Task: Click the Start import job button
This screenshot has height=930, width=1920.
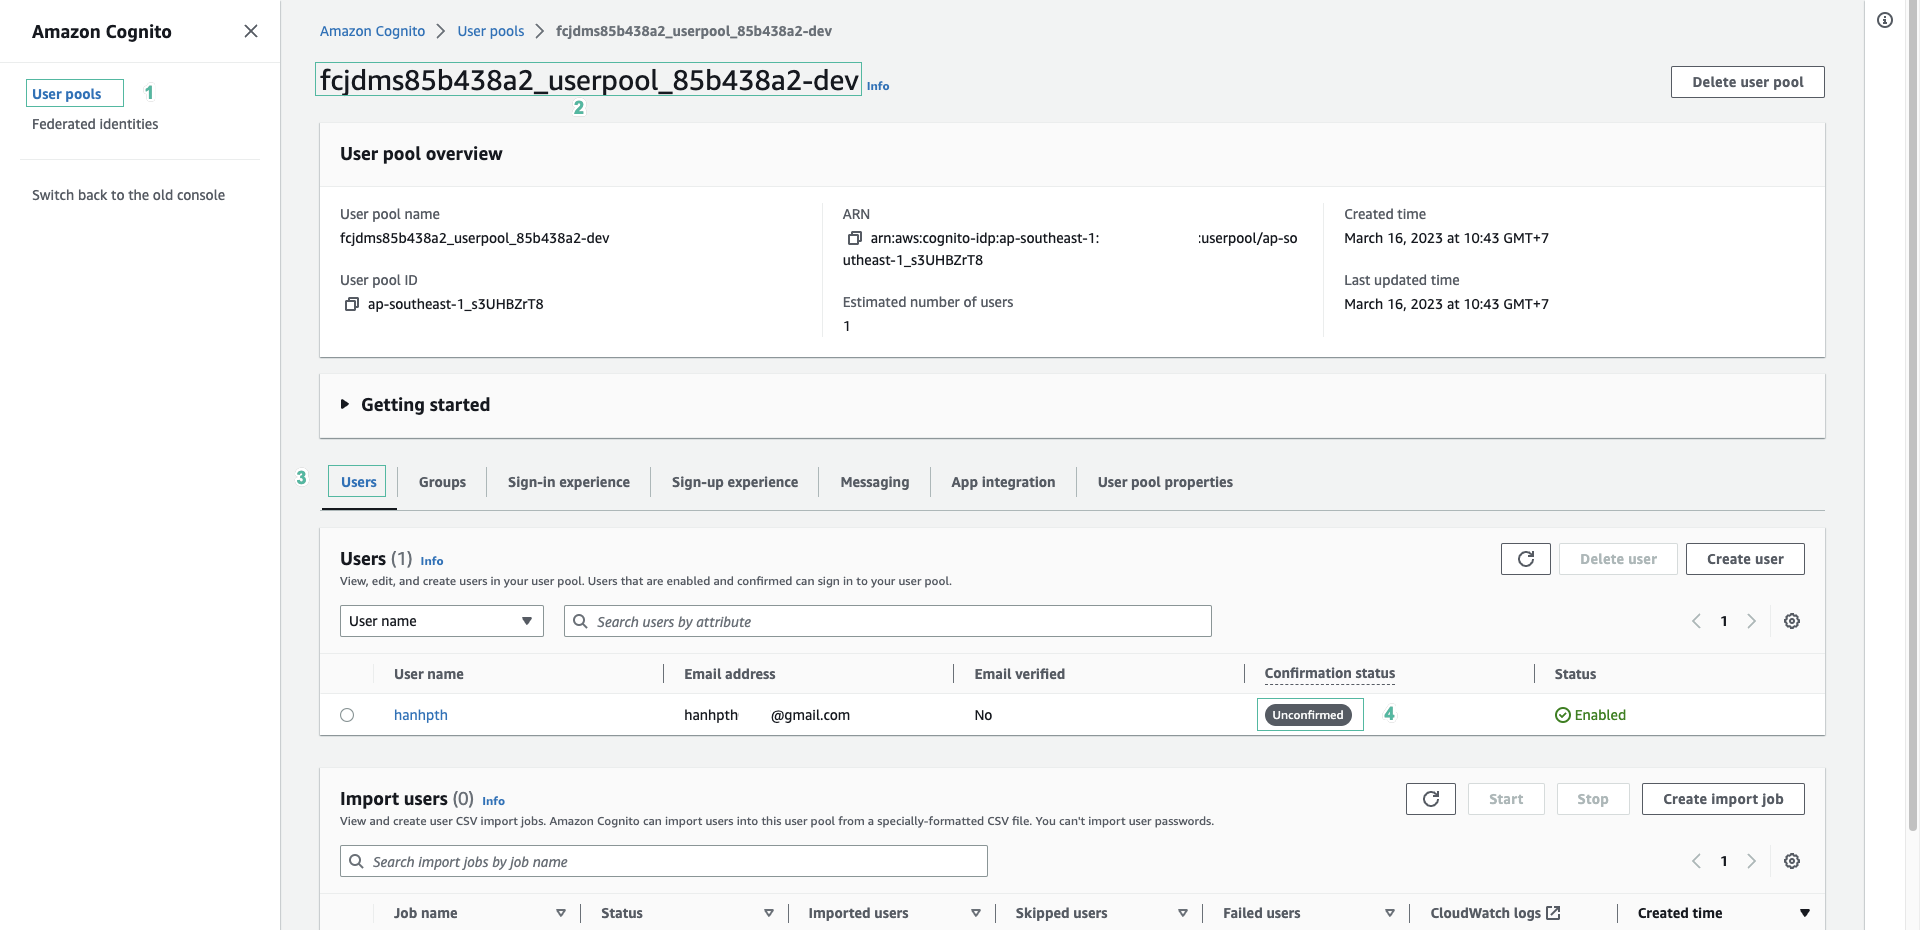Action: coord(1506,799)
